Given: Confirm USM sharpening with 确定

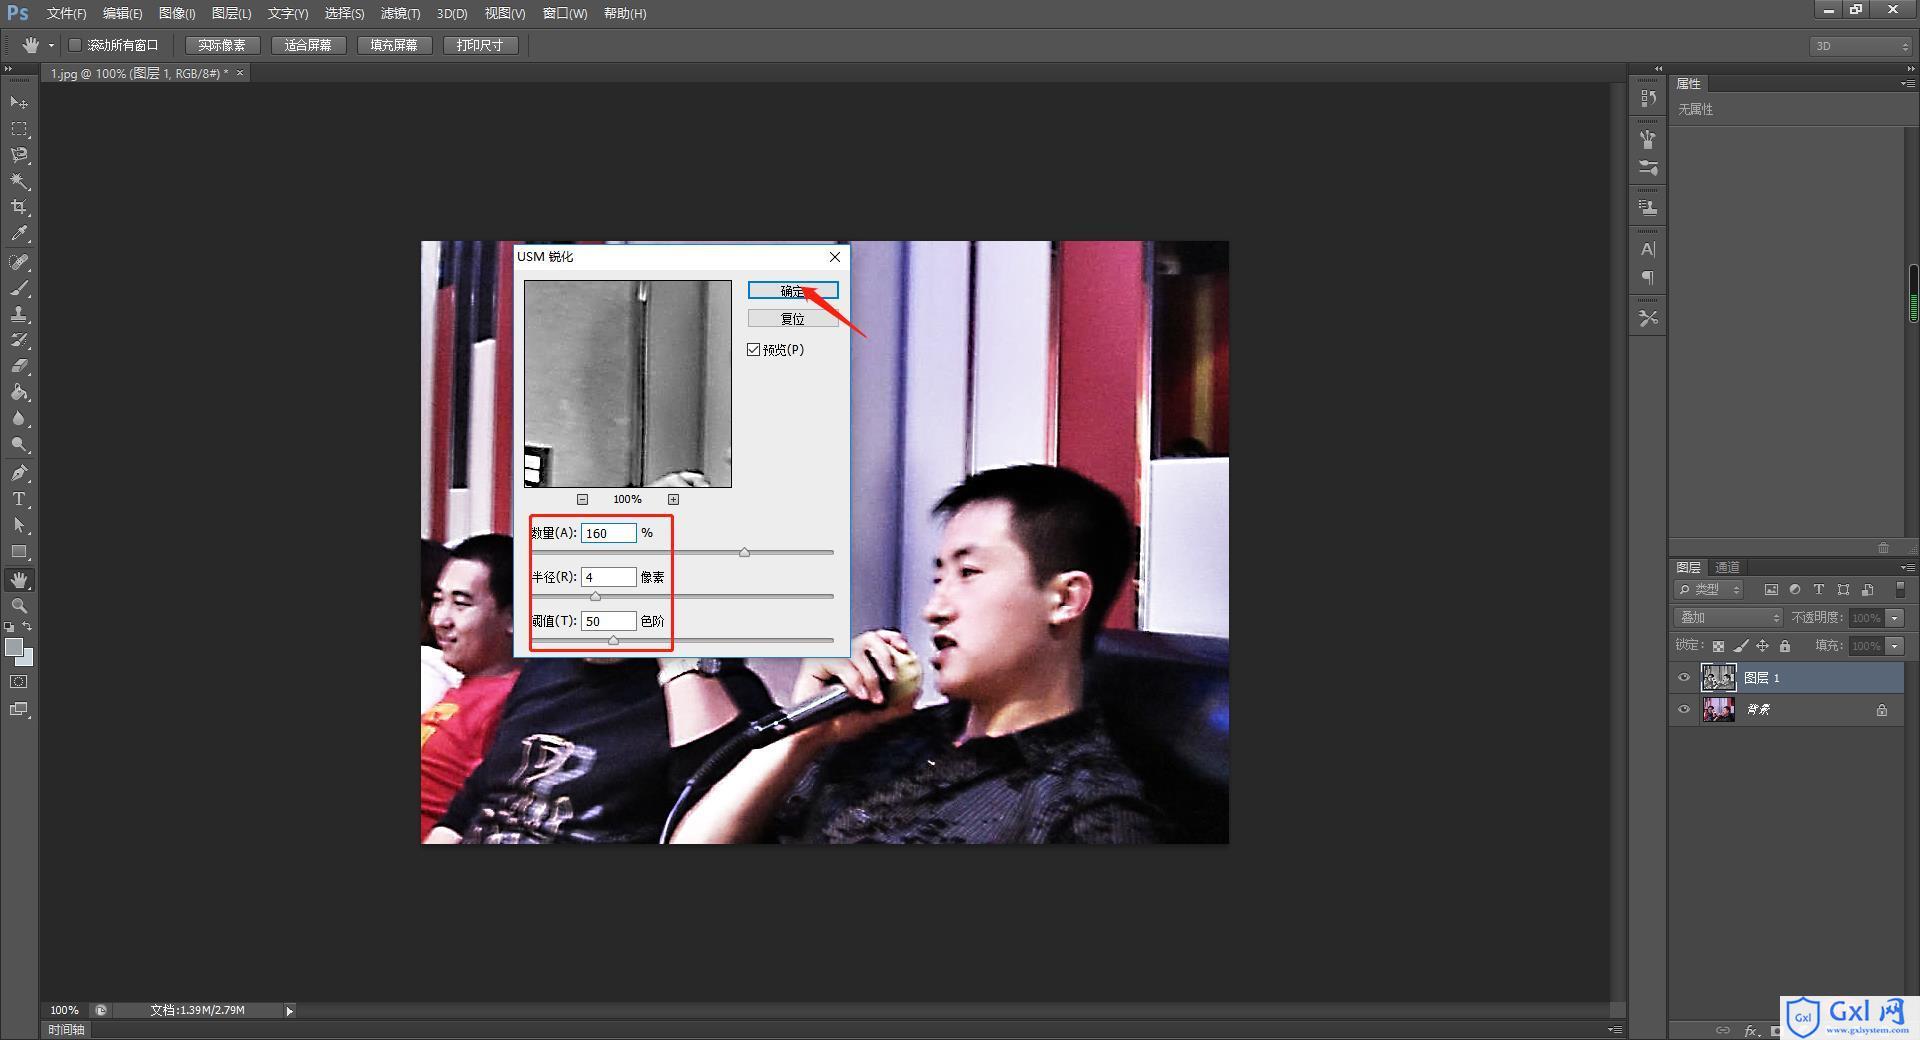Looking at the screenshot, I should tap(793, 290).
